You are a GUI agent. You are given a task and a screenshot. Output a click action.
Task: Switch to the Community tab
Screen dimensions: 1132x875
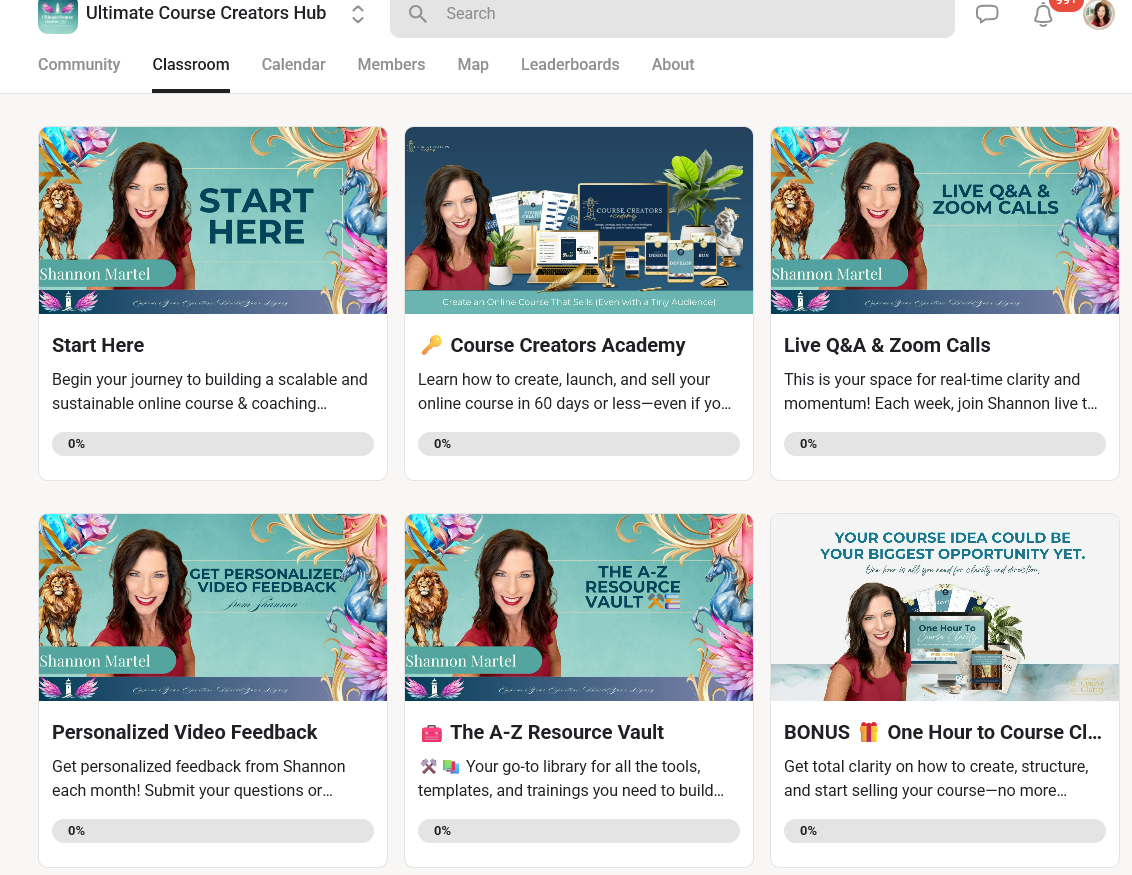(x=79, y=64)
